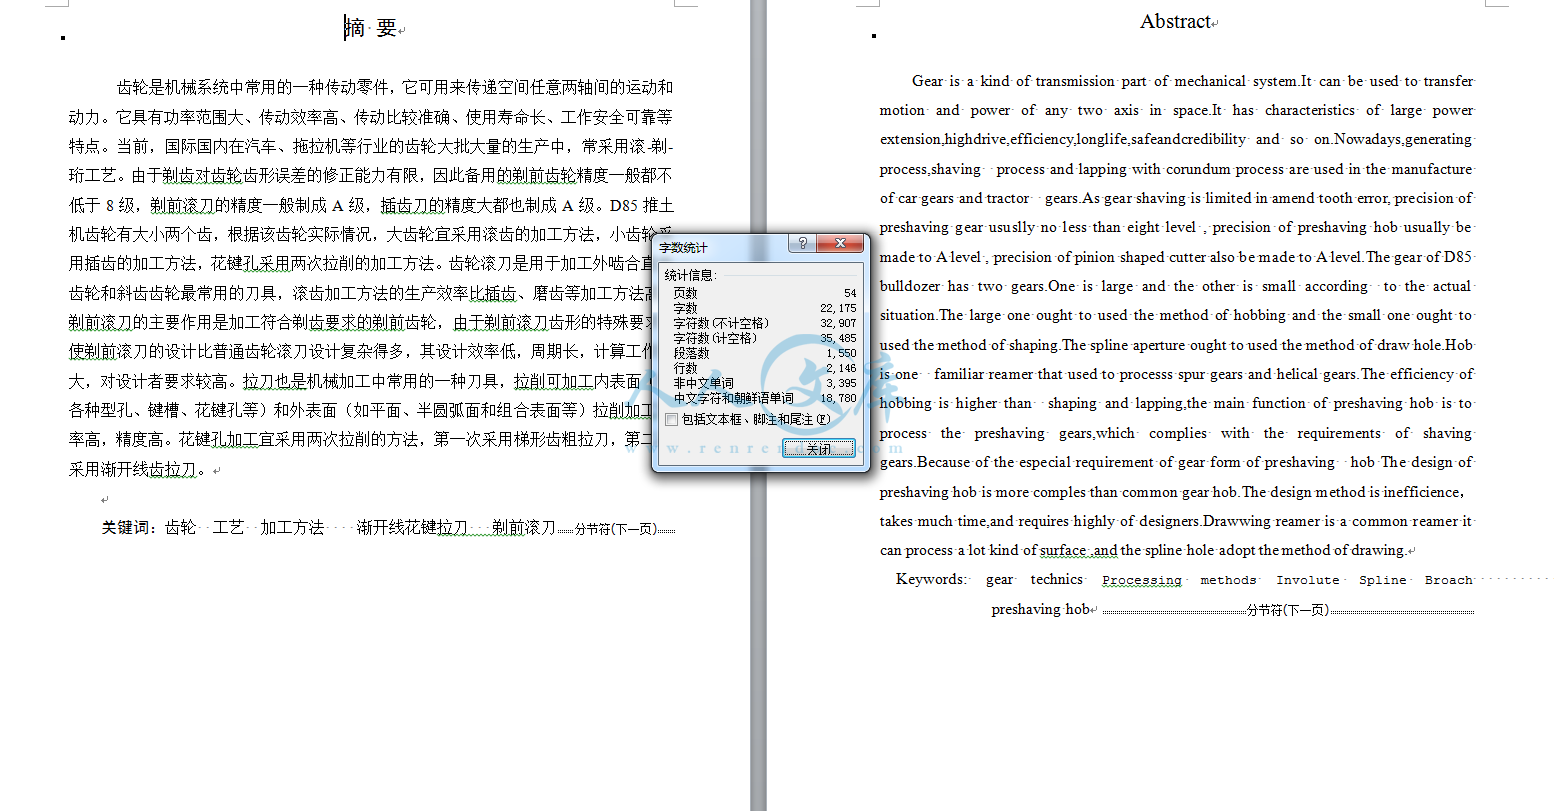The width and height of the screenshot is (1554, 811).
Task: Click the text preshaving hob below Keywords
Action: (x=1040, y=609)
